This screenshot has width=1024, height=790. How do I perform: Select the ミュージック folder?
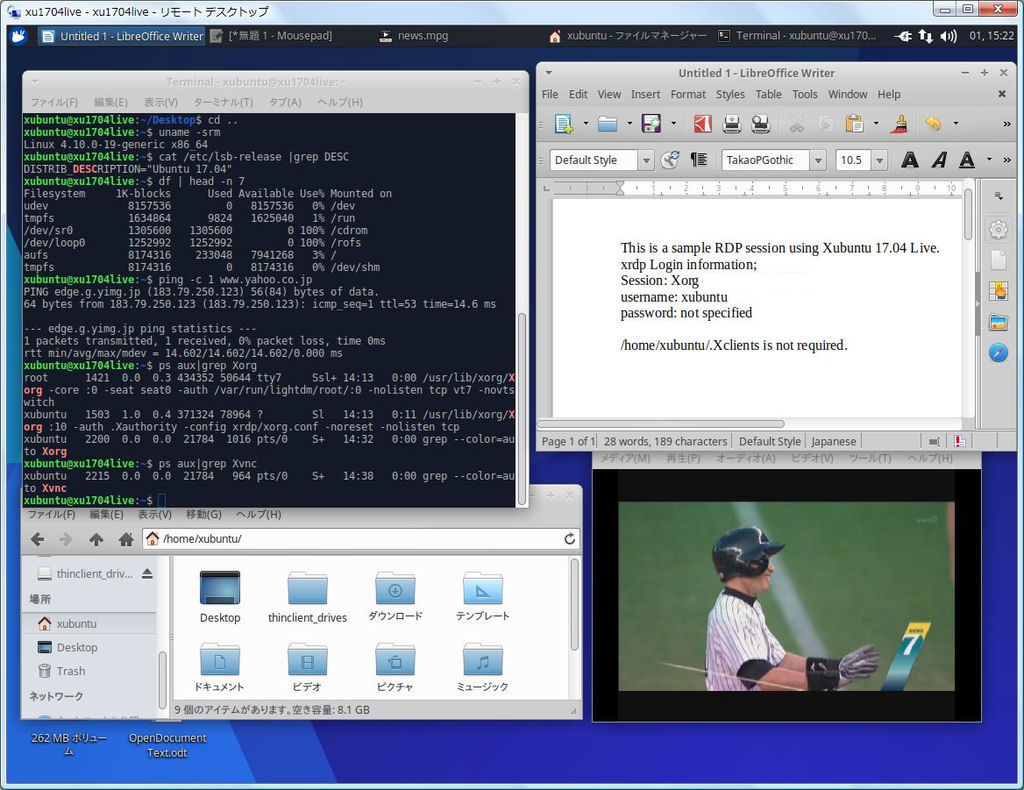pos(482,668)
